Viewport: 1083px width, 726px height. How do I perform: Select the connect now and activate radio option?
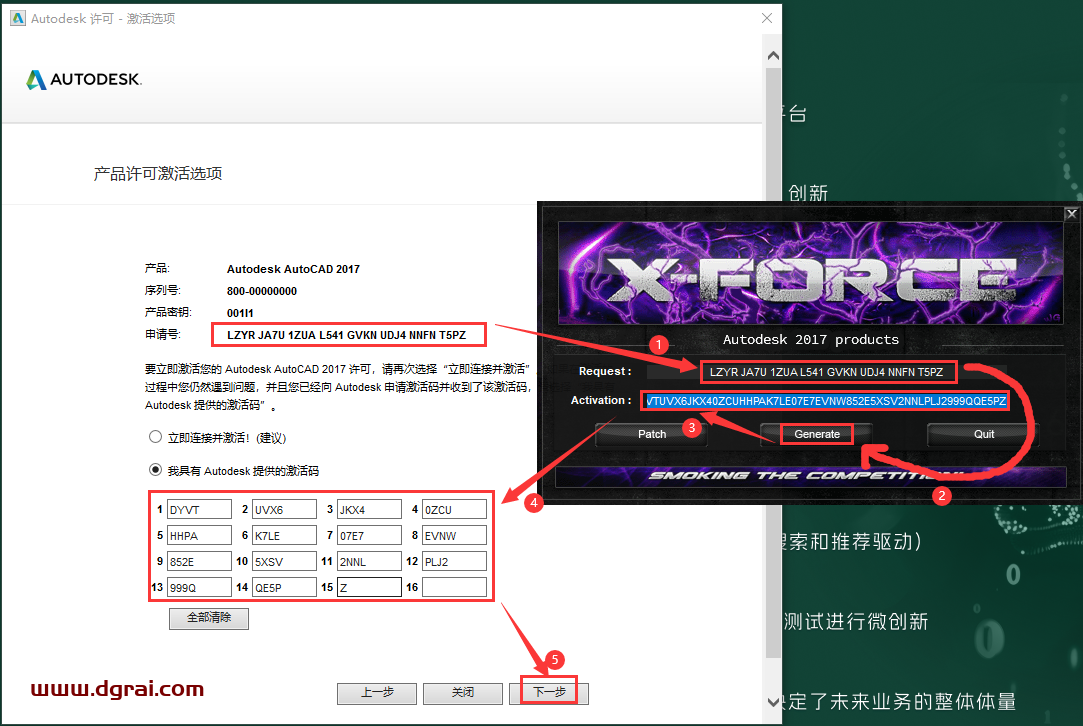tap(155, 437)
